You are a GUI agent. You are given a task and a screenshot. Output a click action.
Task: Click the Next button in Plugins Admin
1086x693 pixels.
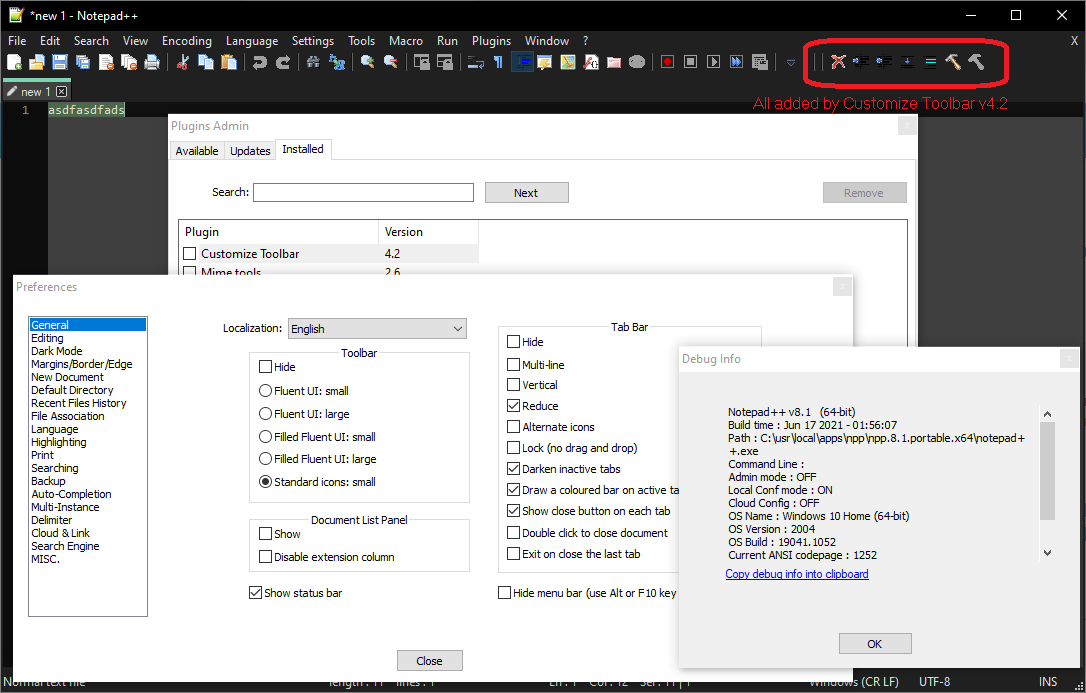tap(526, 193)
